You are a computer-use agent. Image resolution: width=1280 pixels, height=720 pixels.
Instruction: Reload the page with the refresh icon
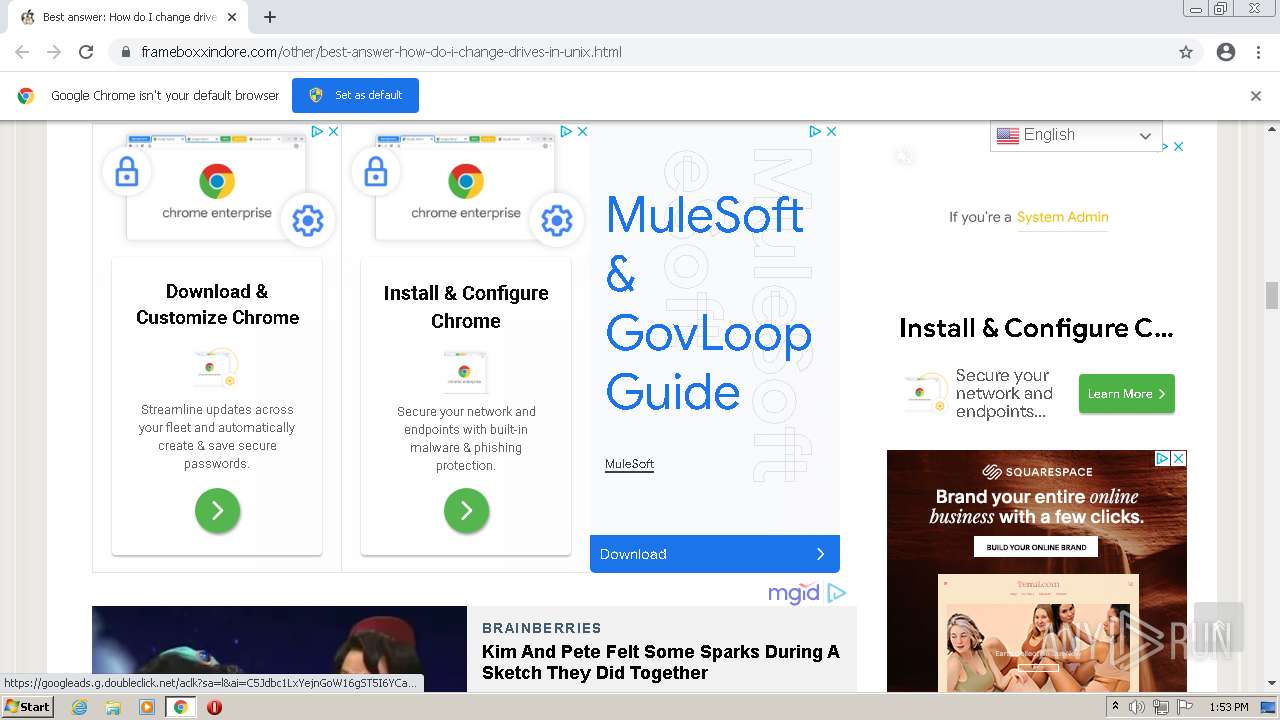[x=86, y=52]
